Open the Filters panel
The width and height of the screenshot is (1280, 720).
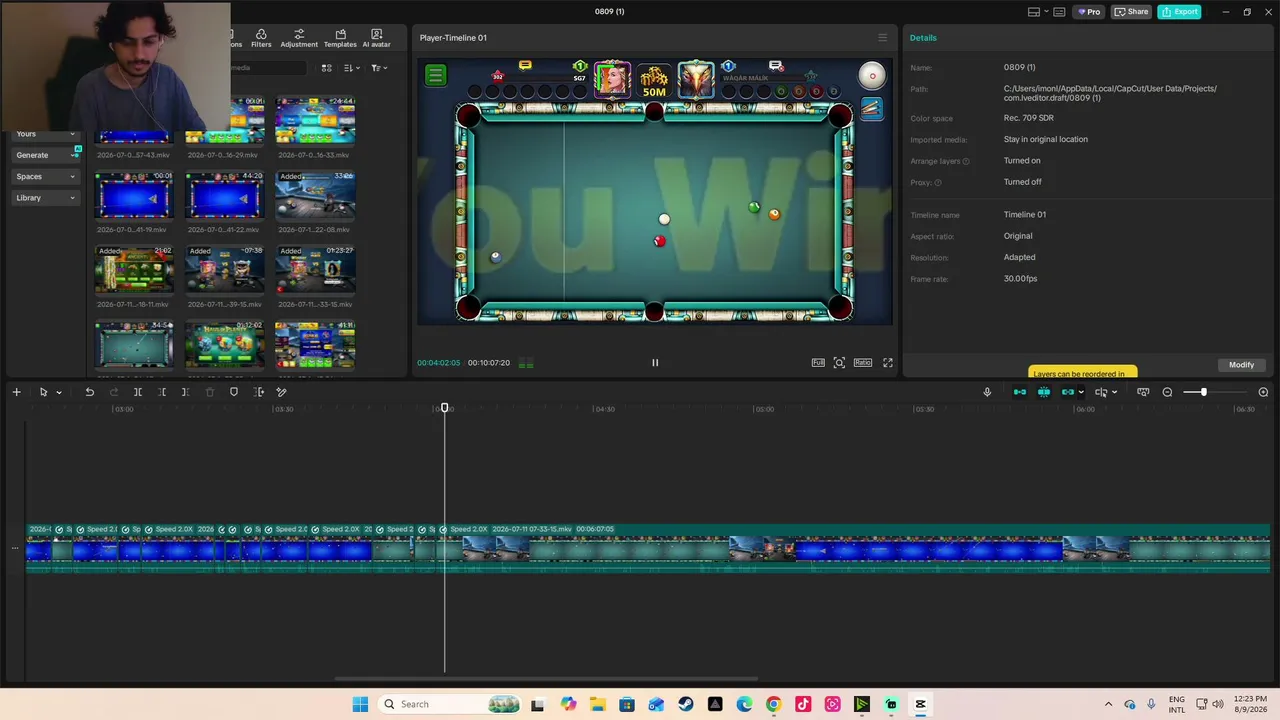click(261, 38)
